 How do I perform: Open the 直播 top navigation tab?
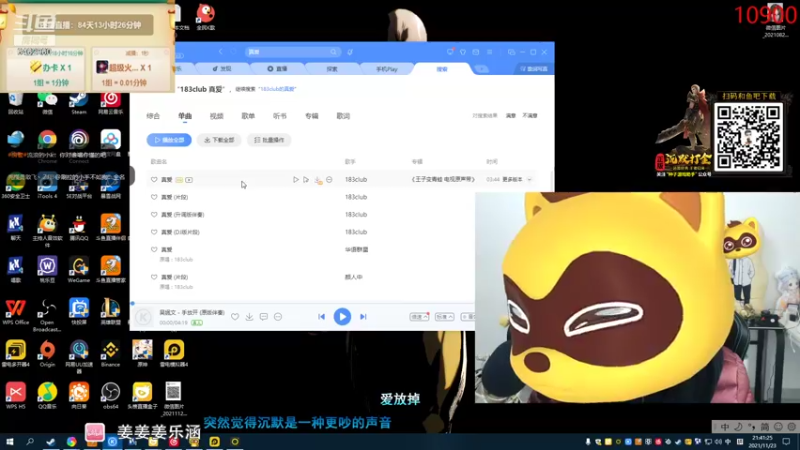[x=278, y=69]
